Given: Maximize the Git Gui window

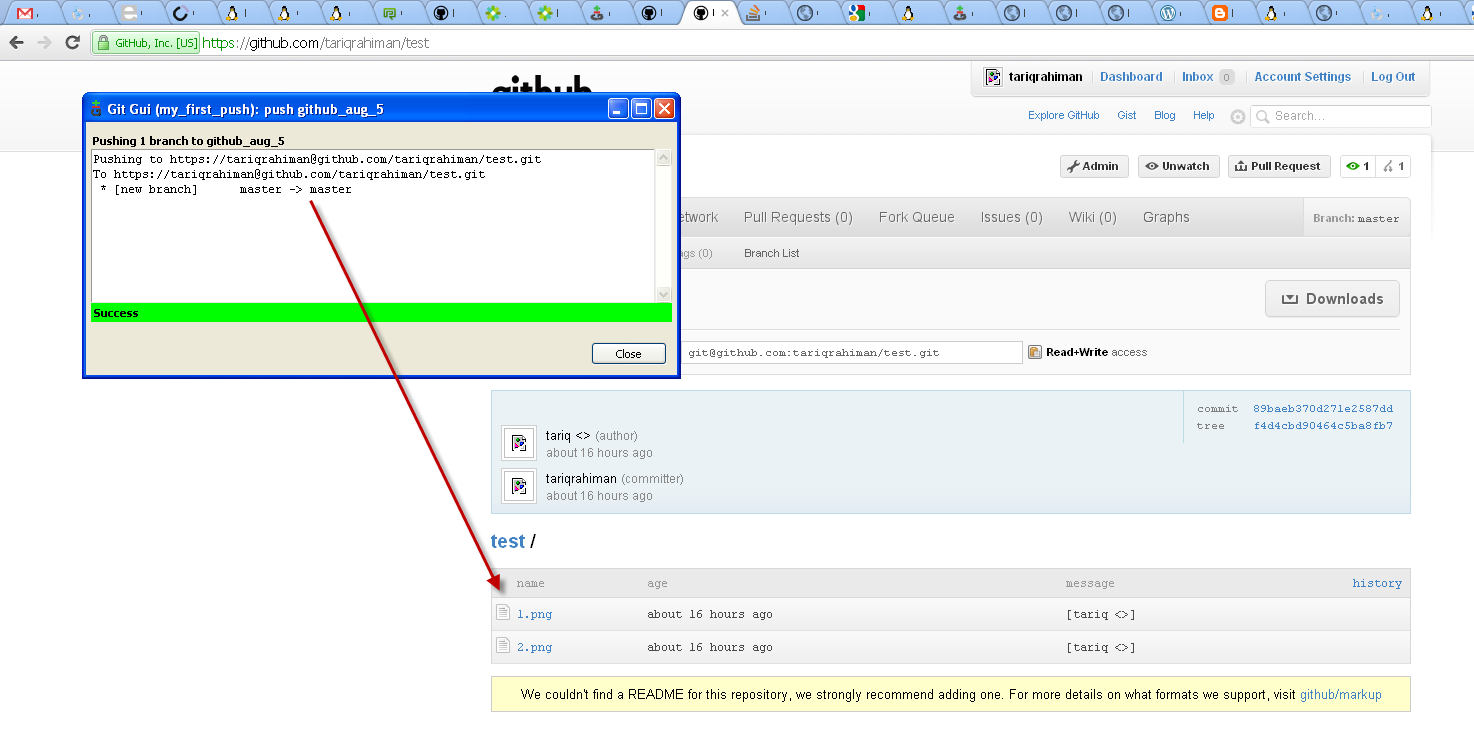Looking at the screenshot, I should 641,108.
